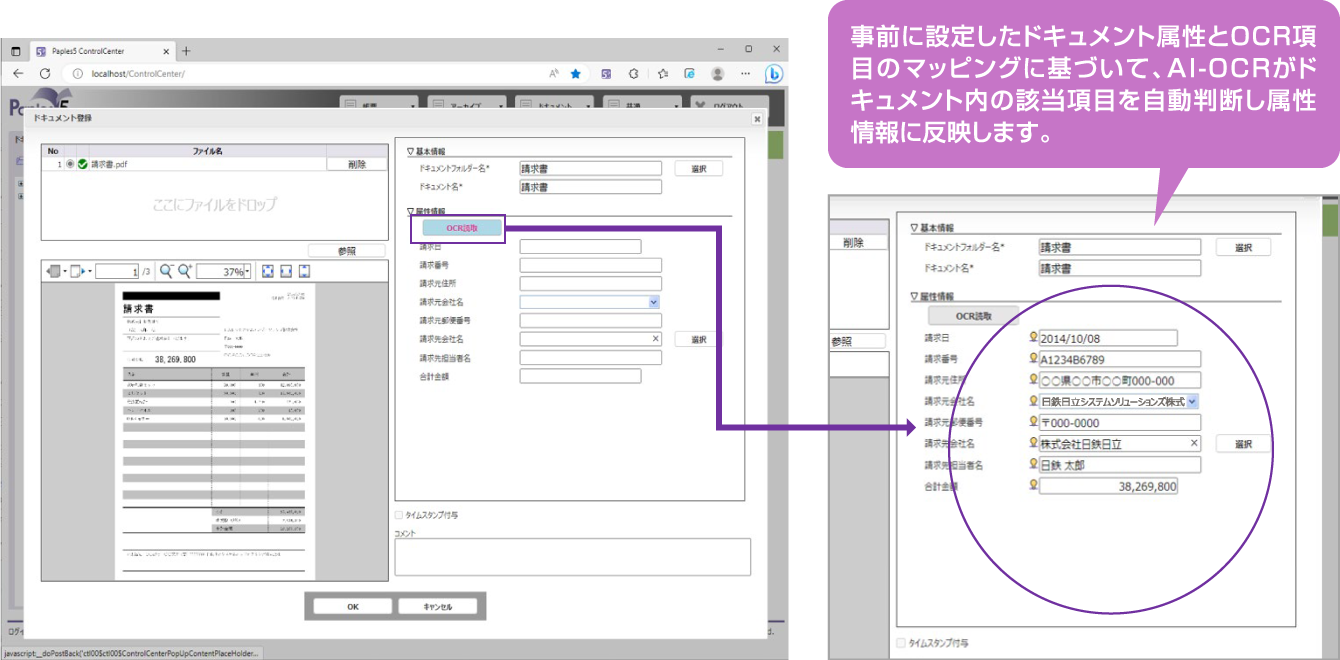Screen dimensions: 1340x660
Task: Click 選択 beside 株式会社日鉄日立 in enlarged panel
Action: 1243,444
